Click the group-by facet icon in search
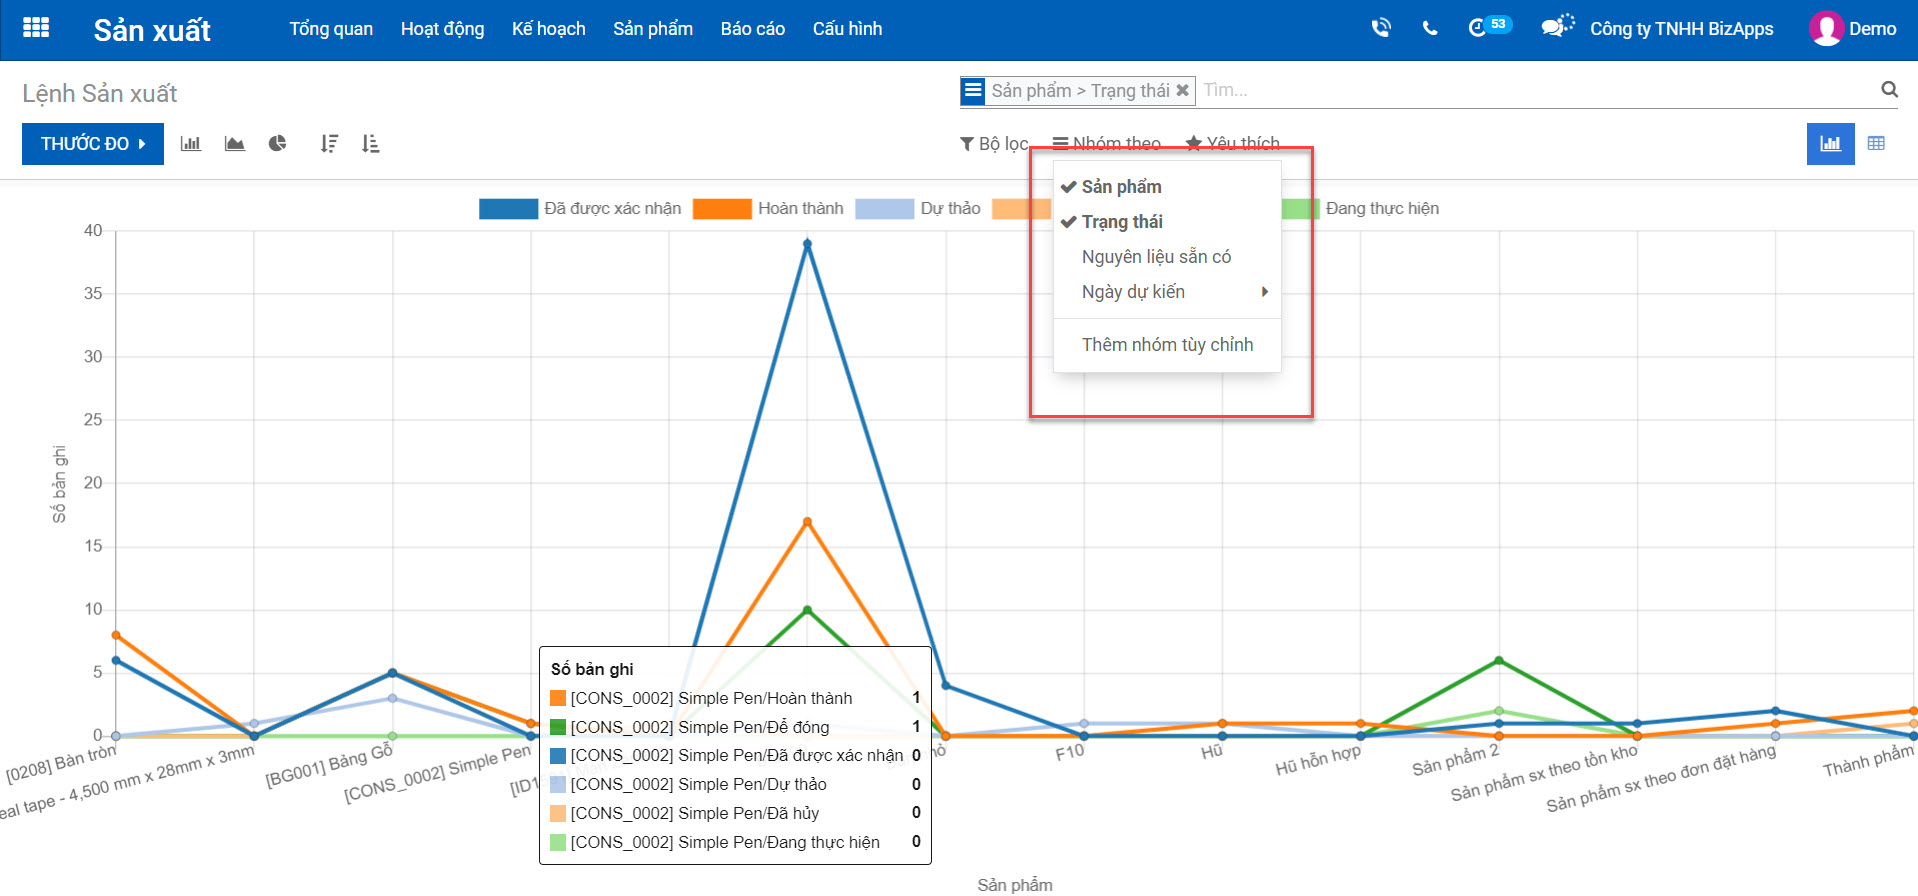Image resolution: width=1918 pixels, height=896 pixels. (x=973, y=91)
